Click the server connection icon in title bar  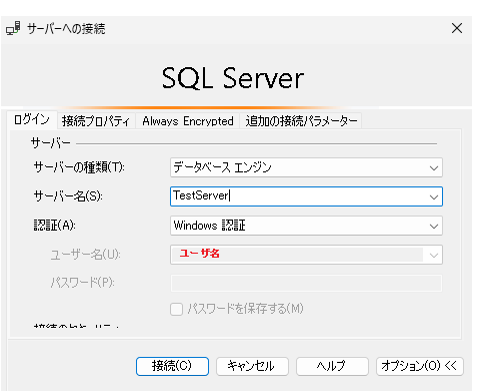click(13, 28)
